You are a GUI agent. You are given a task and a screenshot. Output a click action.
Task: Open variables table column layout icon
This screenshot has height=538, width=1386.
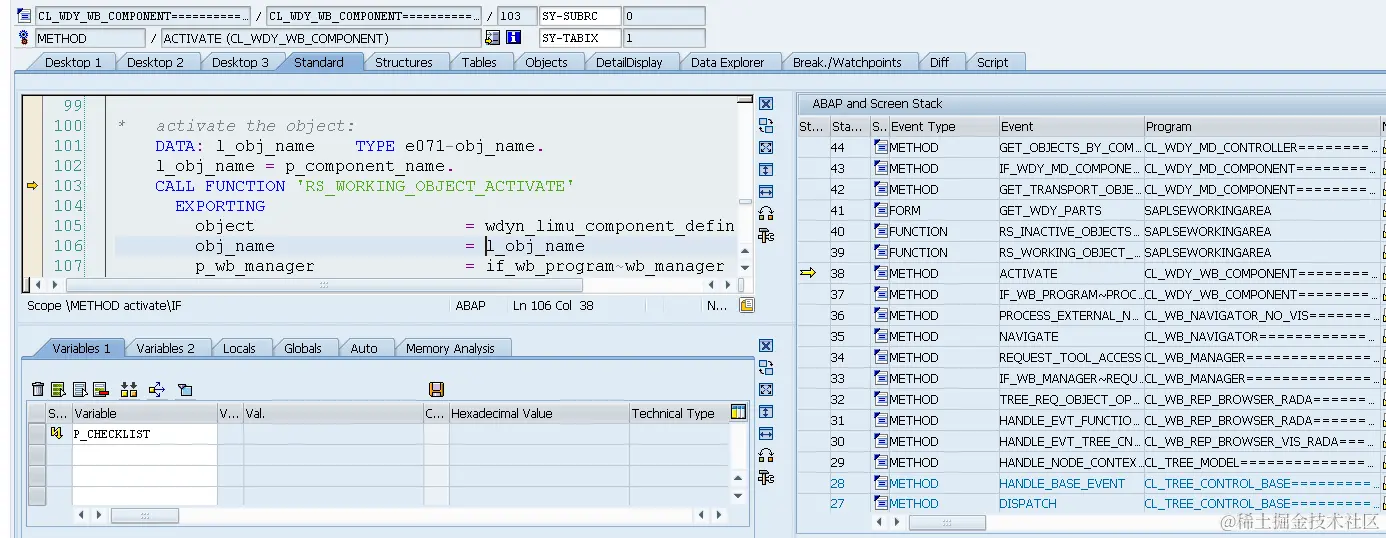point(738,412)
